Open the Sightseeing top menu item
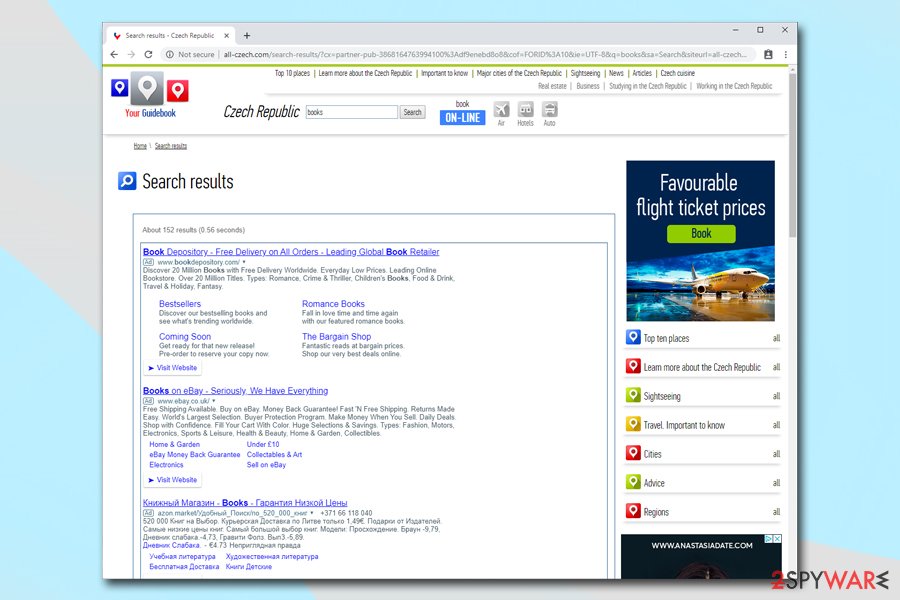Screen dimensions: 900x600 pos(585,73)
